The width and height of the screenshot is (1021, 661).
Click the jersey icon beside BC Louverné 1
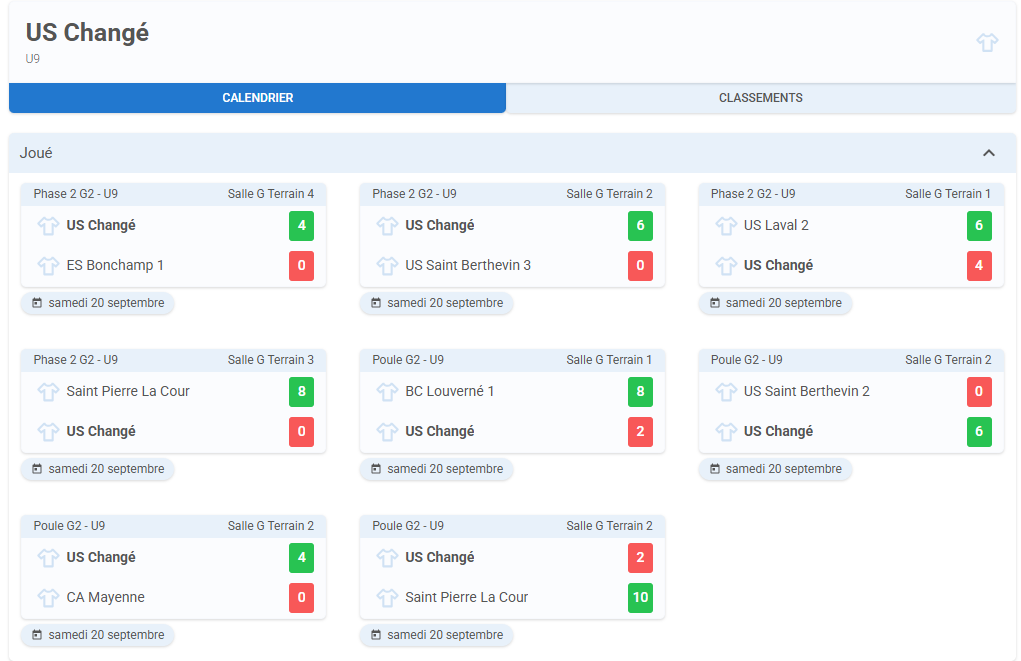[387, 392]
